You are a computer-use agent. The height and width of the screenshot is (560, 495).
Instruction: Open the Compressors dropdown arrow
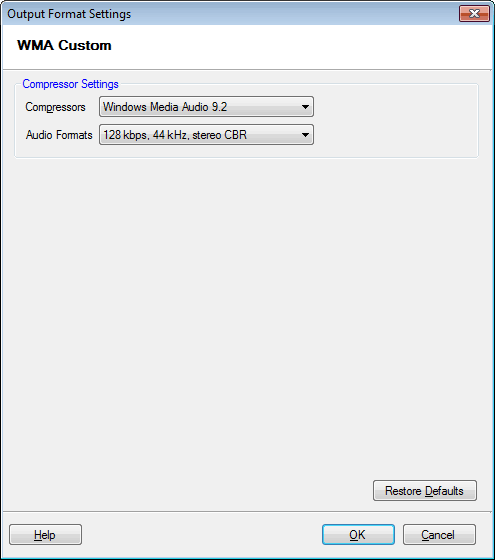point(305,106)
